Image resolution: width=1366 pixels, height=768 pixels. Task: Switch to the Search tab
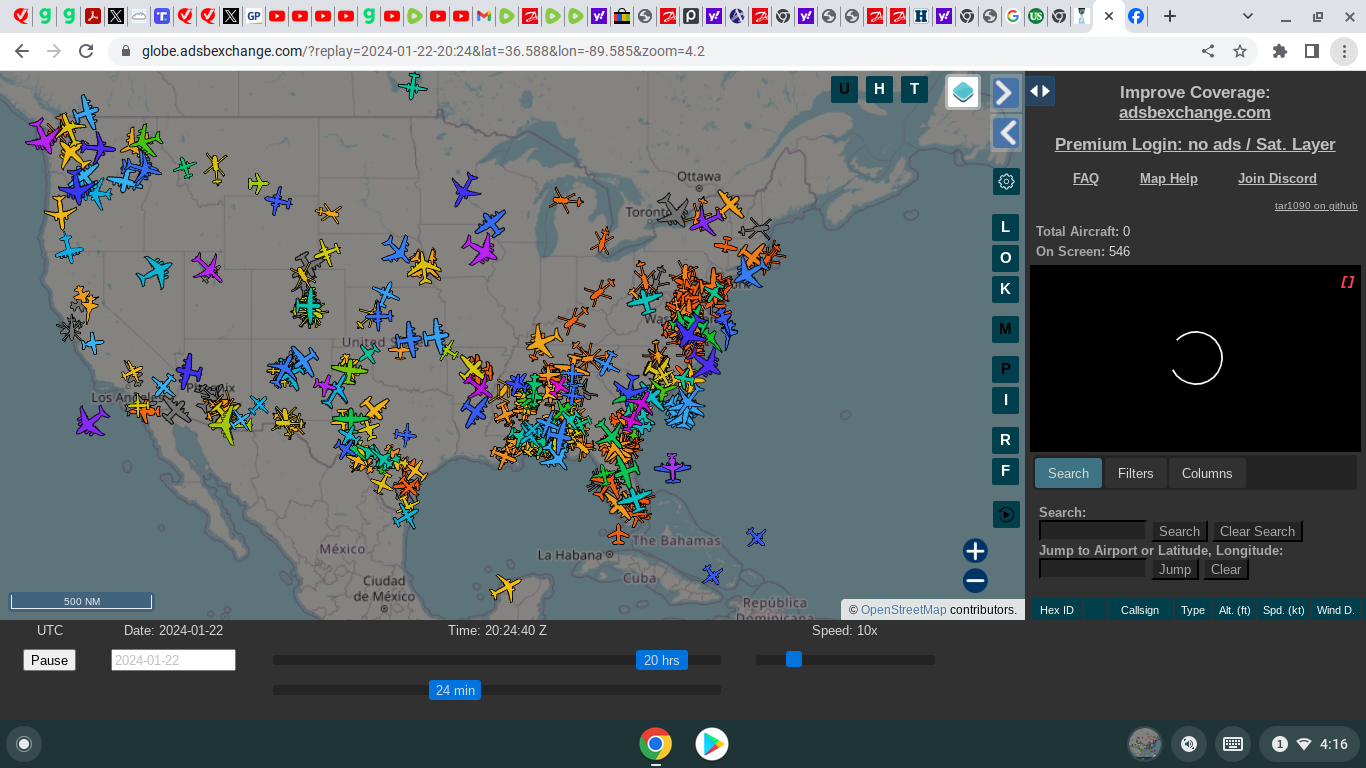[x=1068, y=473]
